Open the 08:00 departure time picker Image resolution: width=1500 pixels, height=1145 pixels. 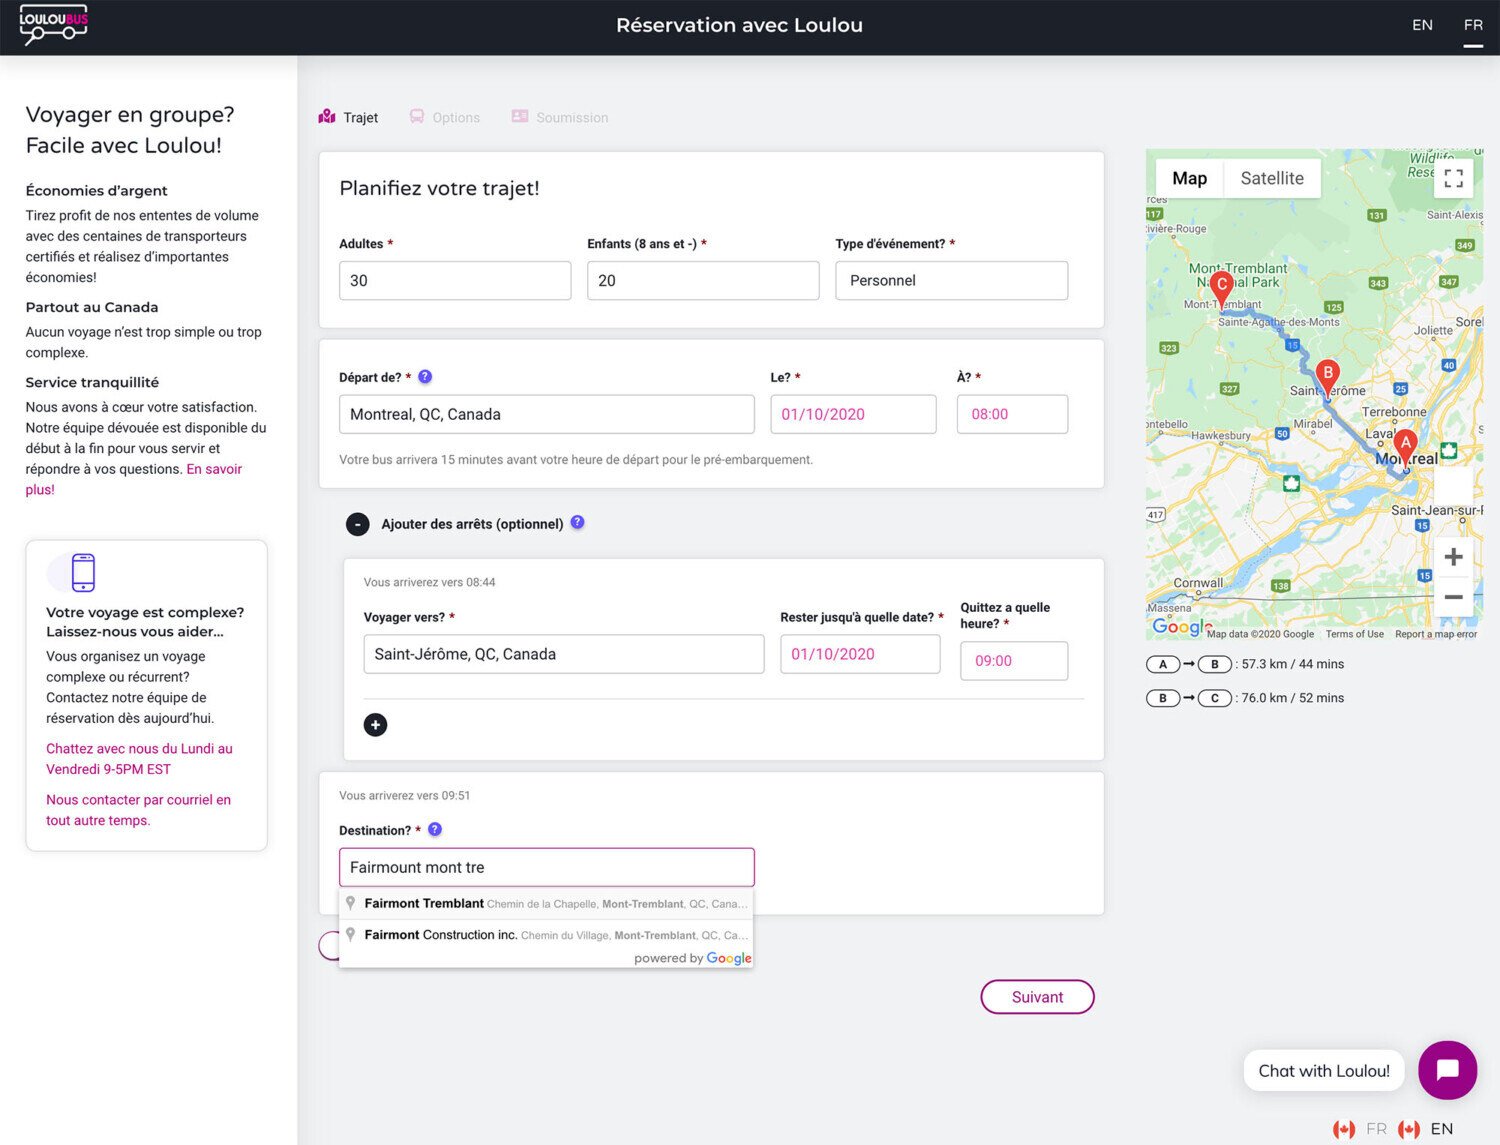(1012, 414)
